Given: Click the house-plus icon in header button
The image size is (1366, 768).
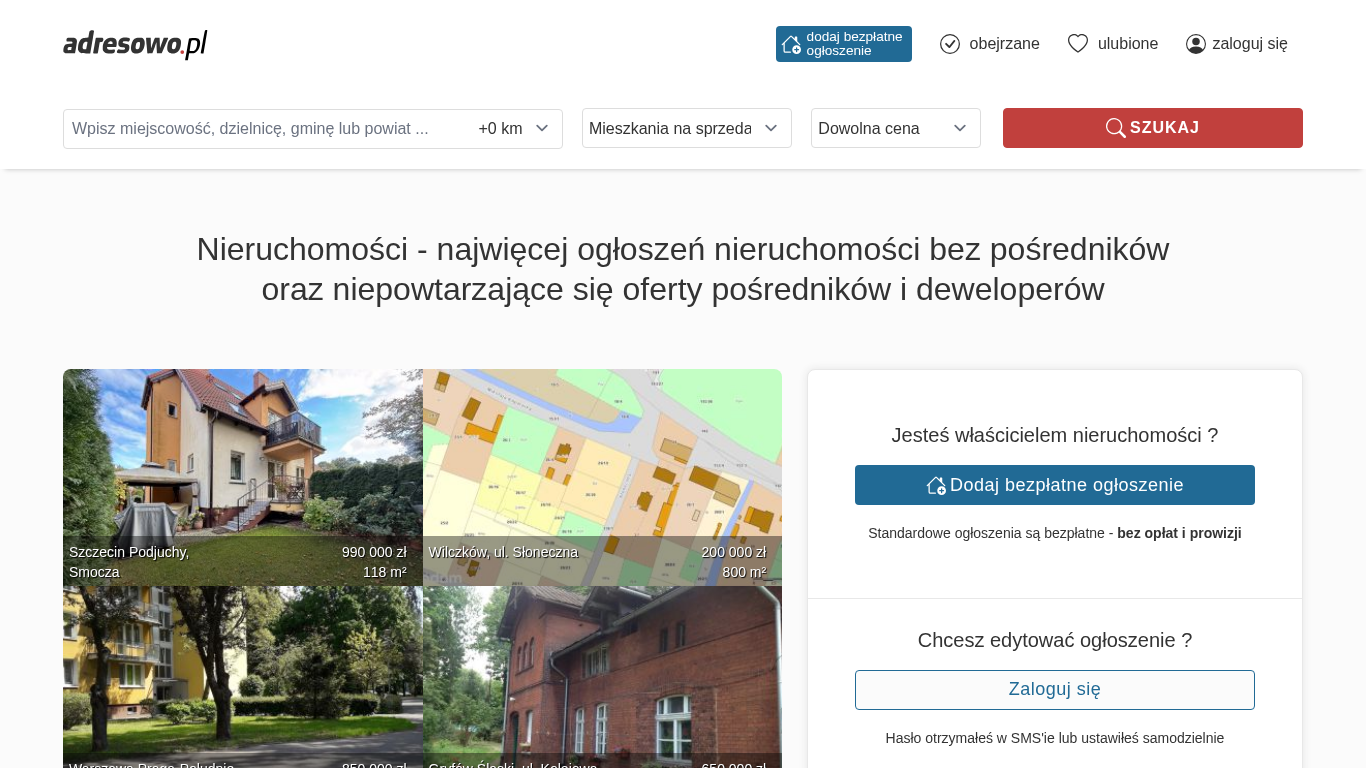Looking at the screenshot, I should pyautogui.click(x=791, y=44).
